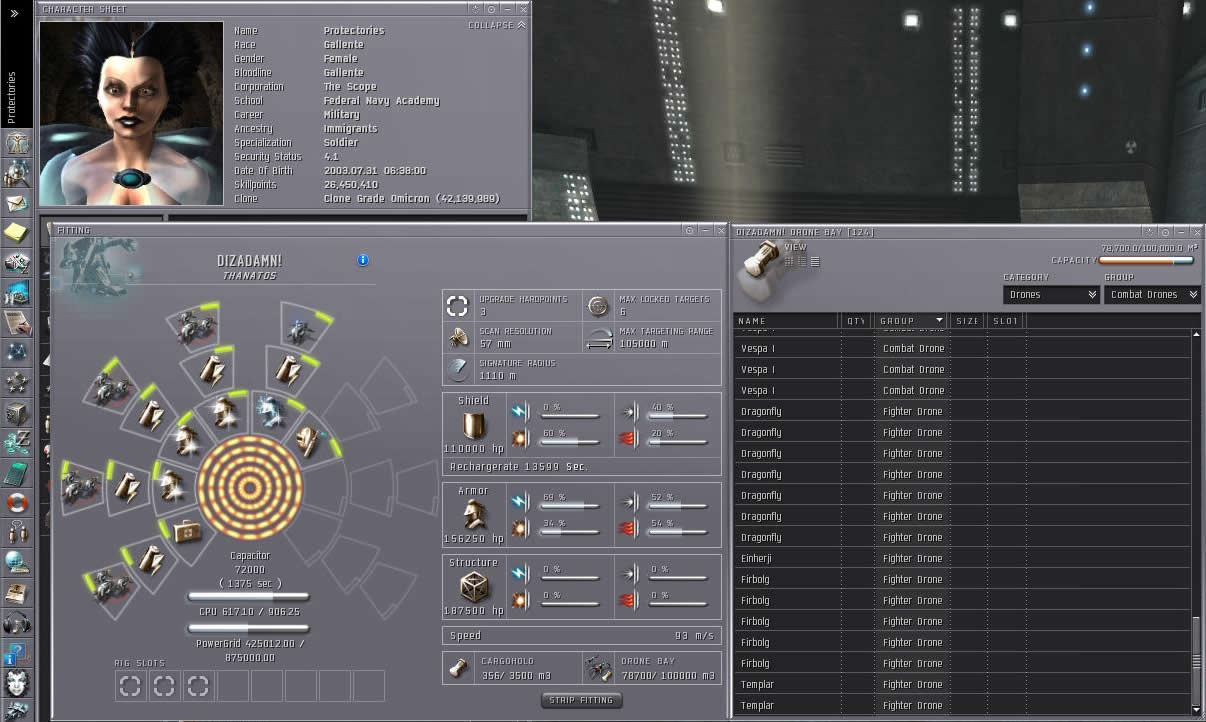The width and height of the screenshot is (1206, 722).
Task: Click the Scan Resolution icon
Action: pos(457,337)
